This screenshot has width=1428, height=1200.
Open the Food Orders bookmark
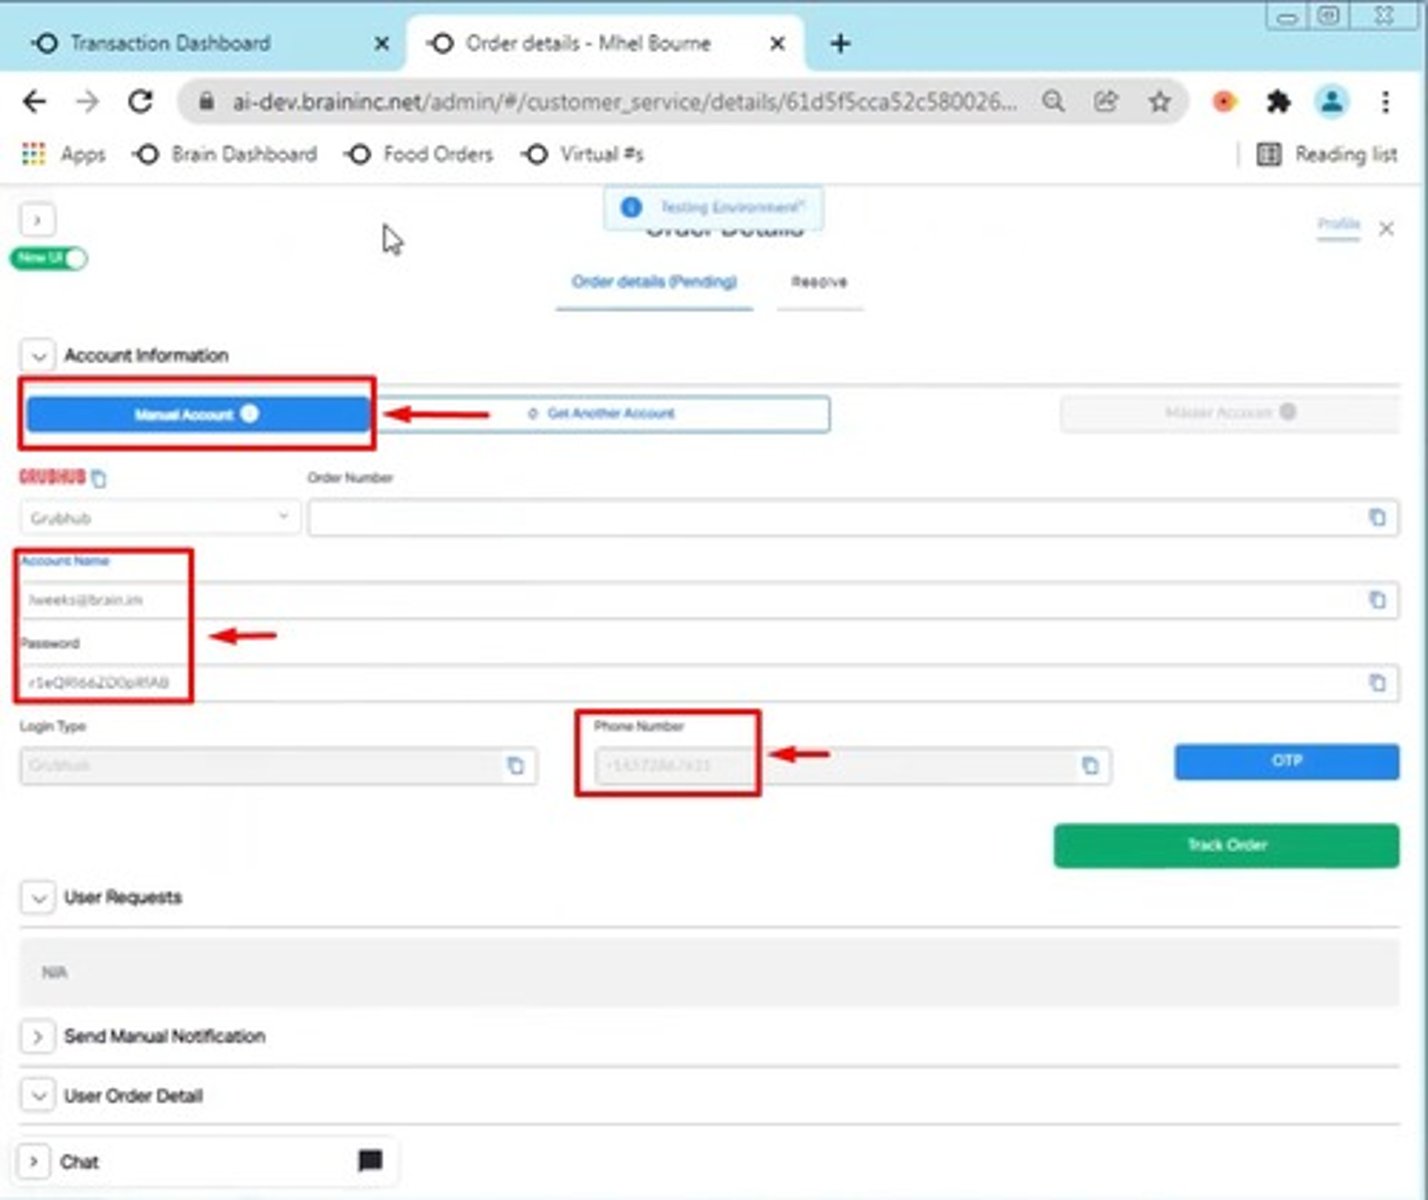[x=419, y=154]
